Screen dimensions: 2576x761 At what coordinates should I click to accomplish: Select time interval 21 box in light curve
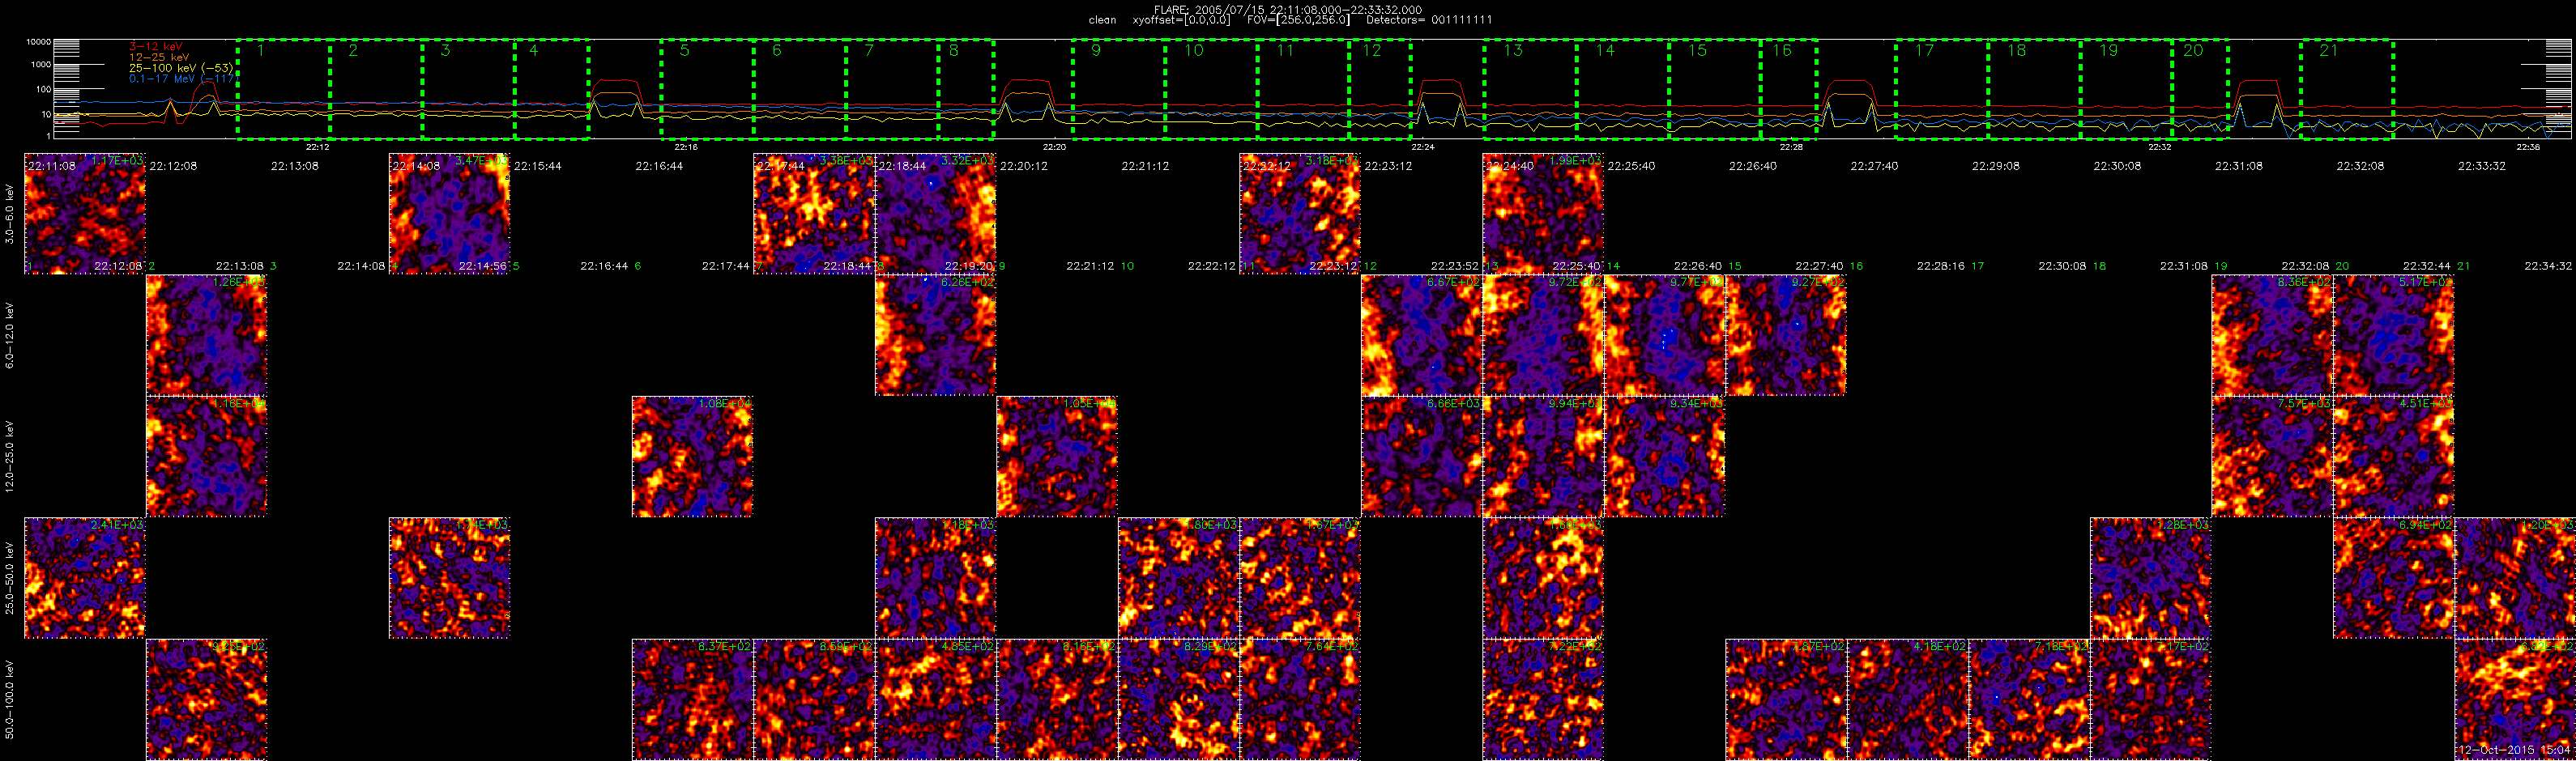coord(2347,89)
